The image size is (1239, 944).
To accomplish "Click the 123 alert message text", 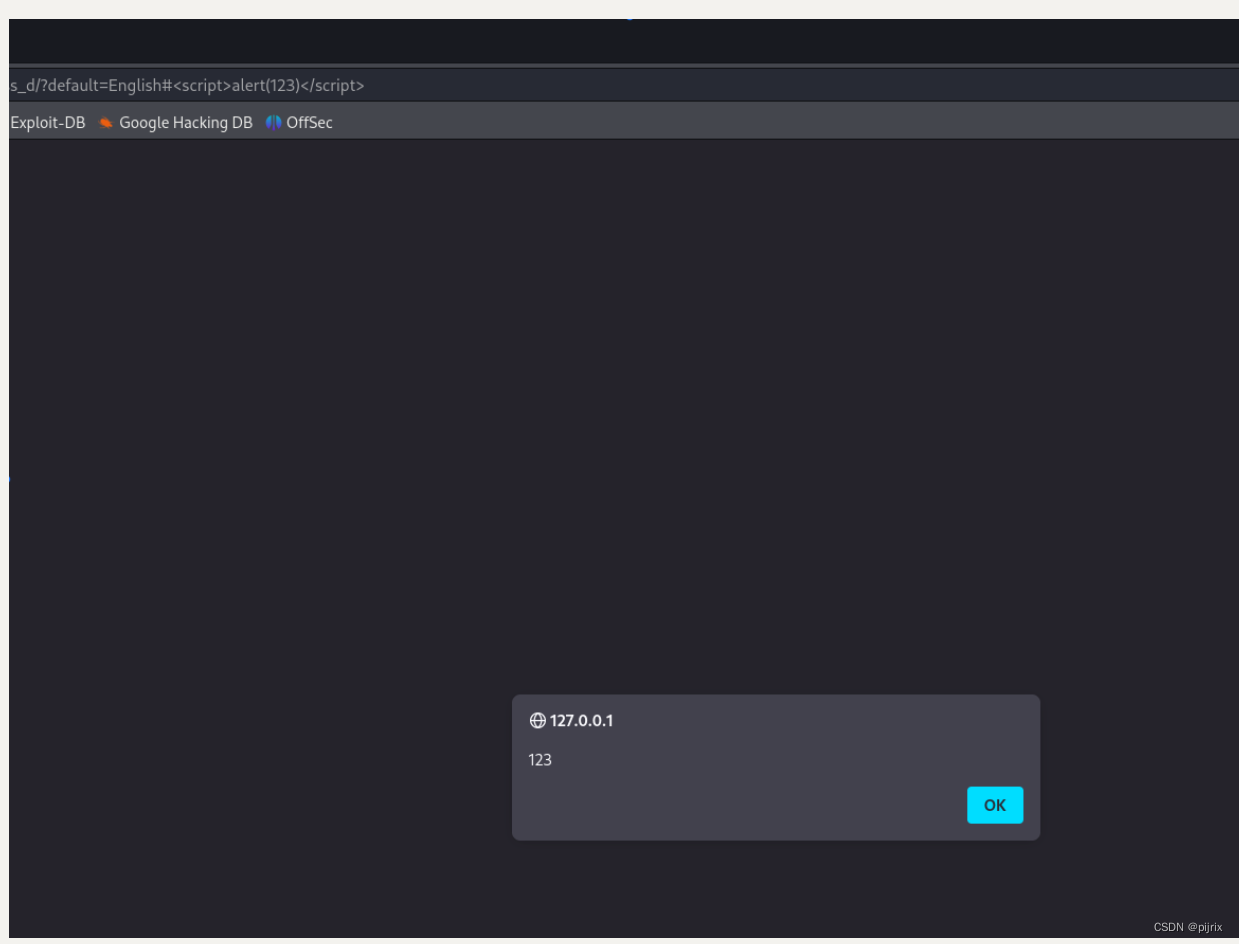I will [540, 760].
